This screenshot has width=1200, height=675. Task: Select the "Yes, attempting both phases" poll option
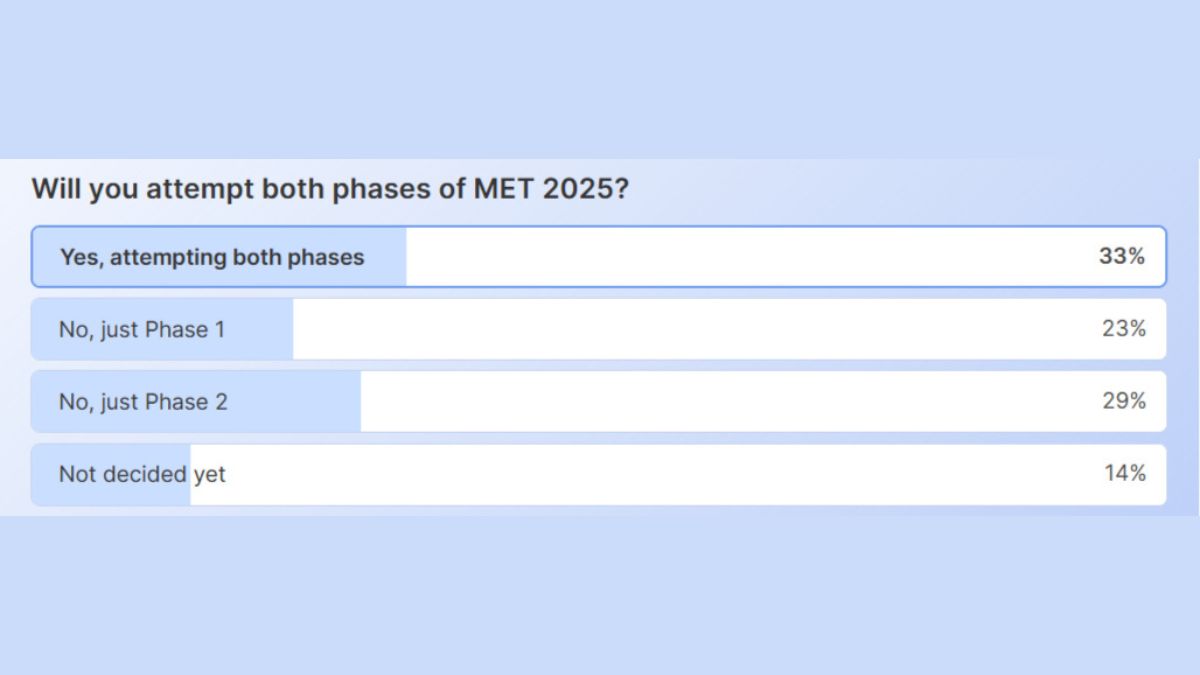tap(212, 257)
